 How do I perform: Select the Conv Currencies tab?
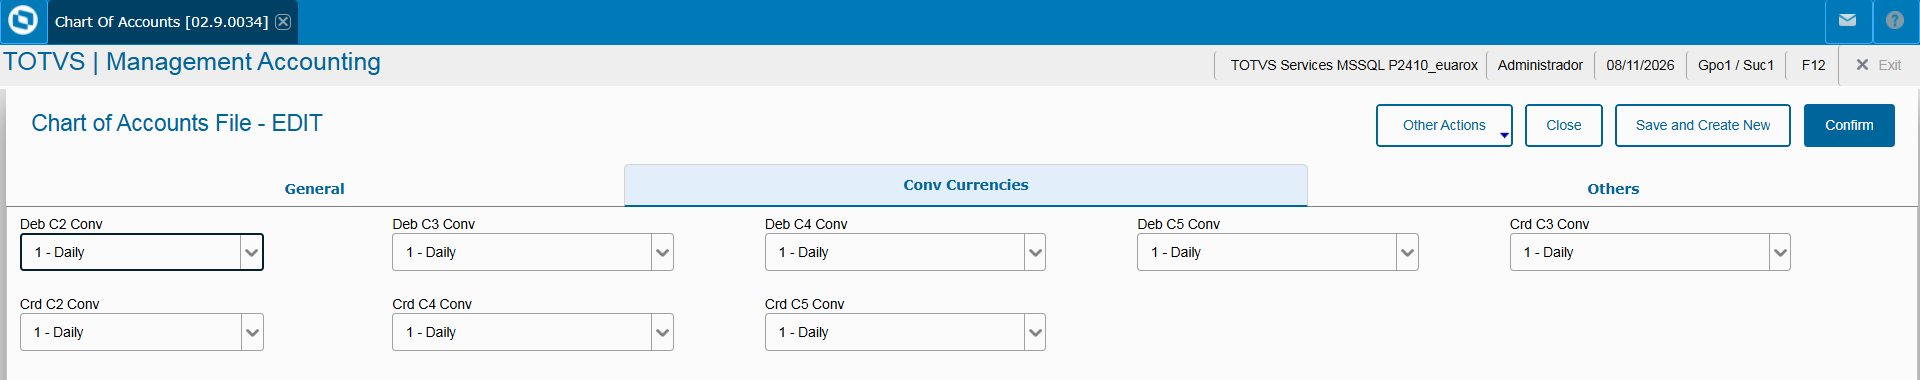tap(966, 185)
